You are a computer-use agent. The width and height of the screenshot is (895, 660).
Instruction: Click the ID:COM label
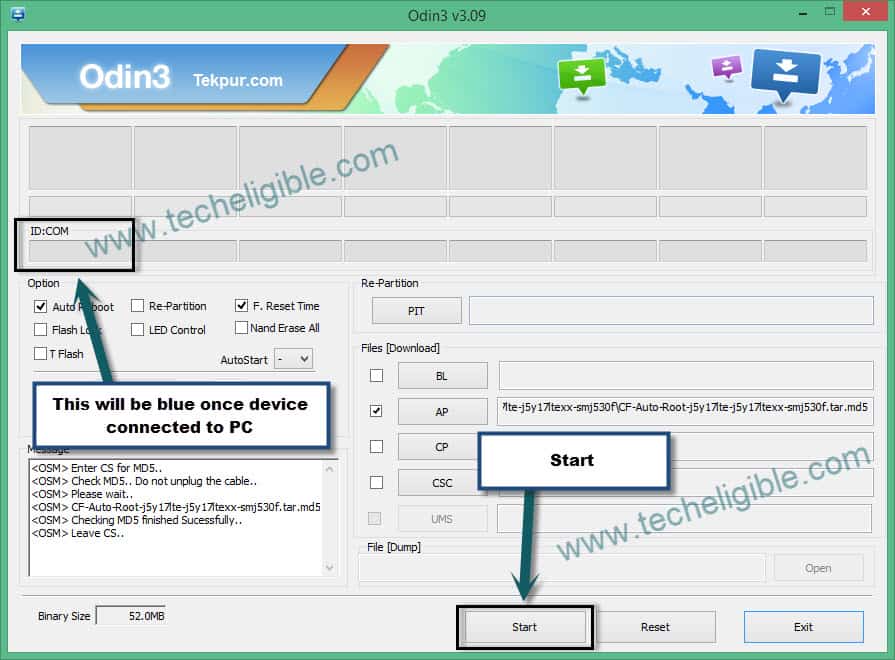point(50,231)
